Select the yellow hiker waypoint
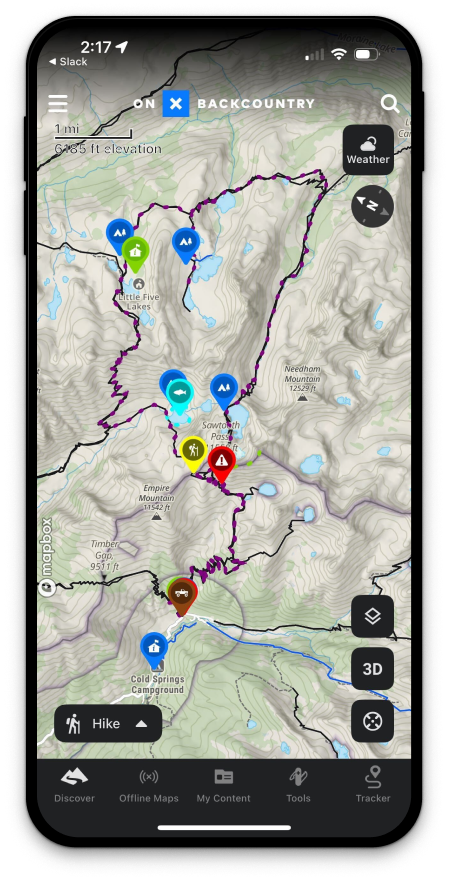The width and height of the screenshot is (449, 880). tap(194, 453)
